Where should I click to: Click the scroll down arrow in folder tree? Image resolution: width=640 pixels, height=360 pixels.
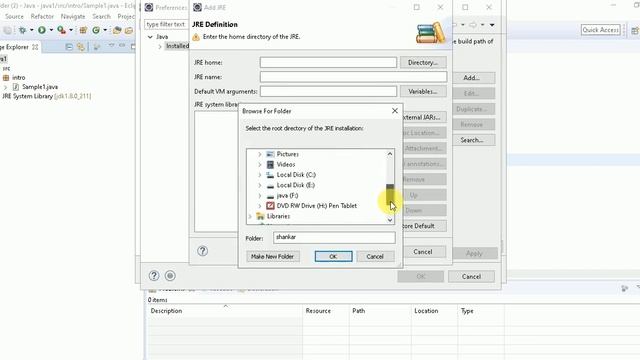click(x=390, y=220)
